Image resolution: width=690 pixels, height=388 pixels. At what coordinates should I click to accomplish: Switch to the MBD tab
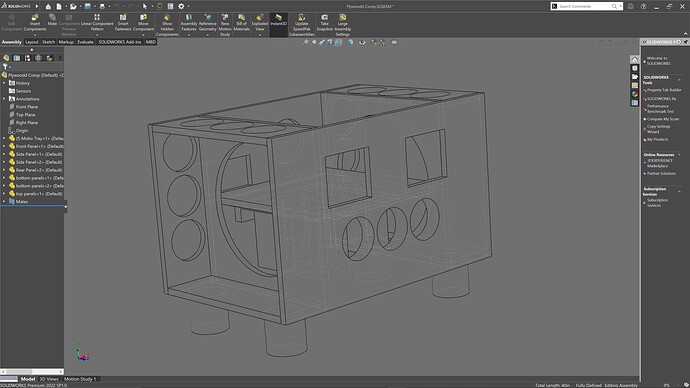point(150,42)
